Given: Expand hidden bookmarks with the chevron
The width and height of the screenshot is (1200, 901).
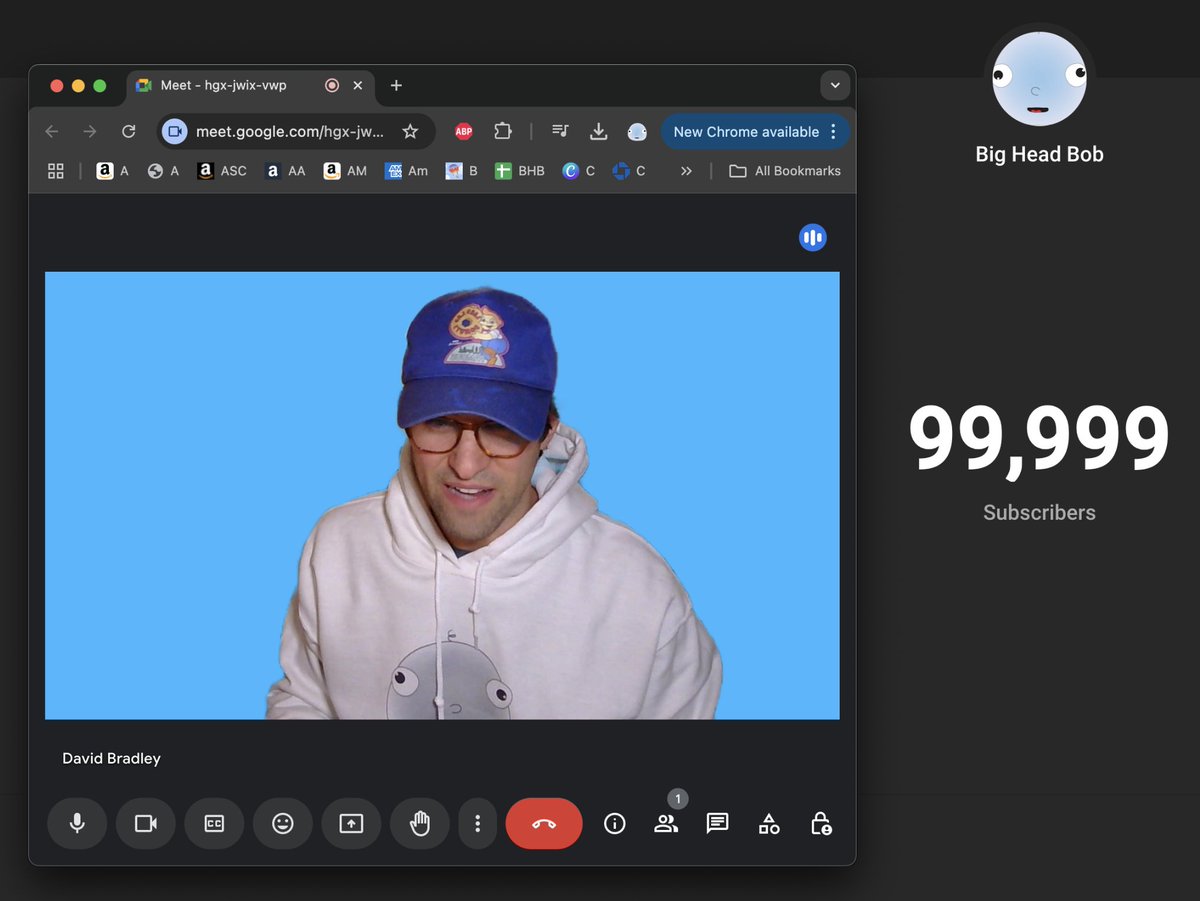Looking at the screenshot, I should pyautogui.click(x=686, y=171).
